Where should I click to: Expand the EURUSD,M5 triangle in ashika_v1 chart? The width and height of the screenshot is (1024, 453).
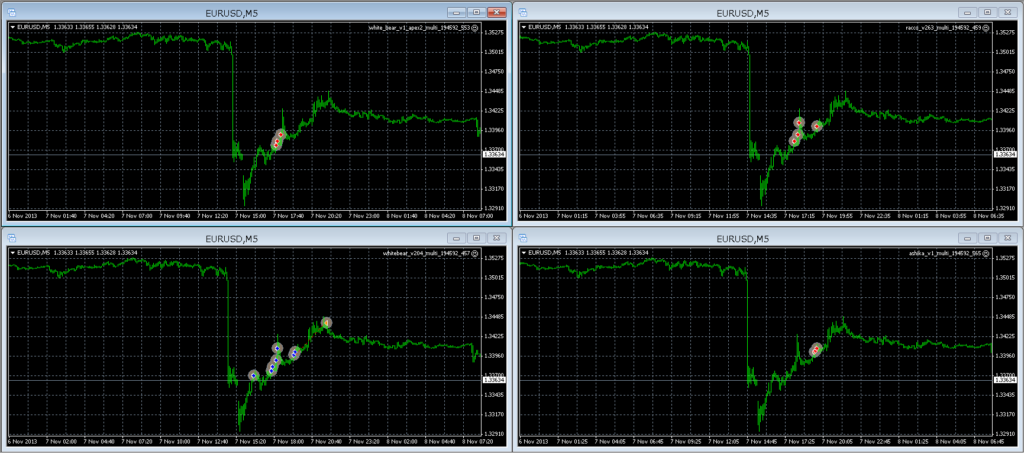(524, 253)
